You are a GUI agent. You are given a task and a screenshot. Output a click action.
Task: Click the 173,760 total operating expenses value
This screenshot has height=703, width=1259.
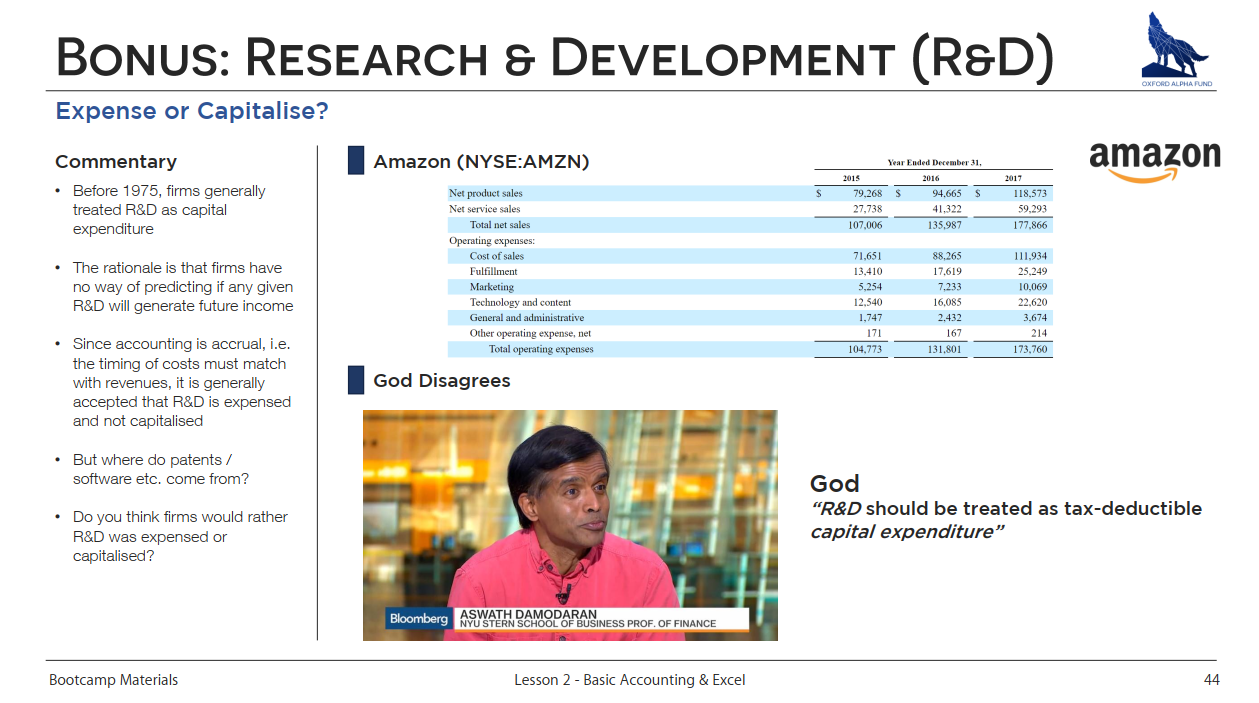click(x=1029, y=349)
